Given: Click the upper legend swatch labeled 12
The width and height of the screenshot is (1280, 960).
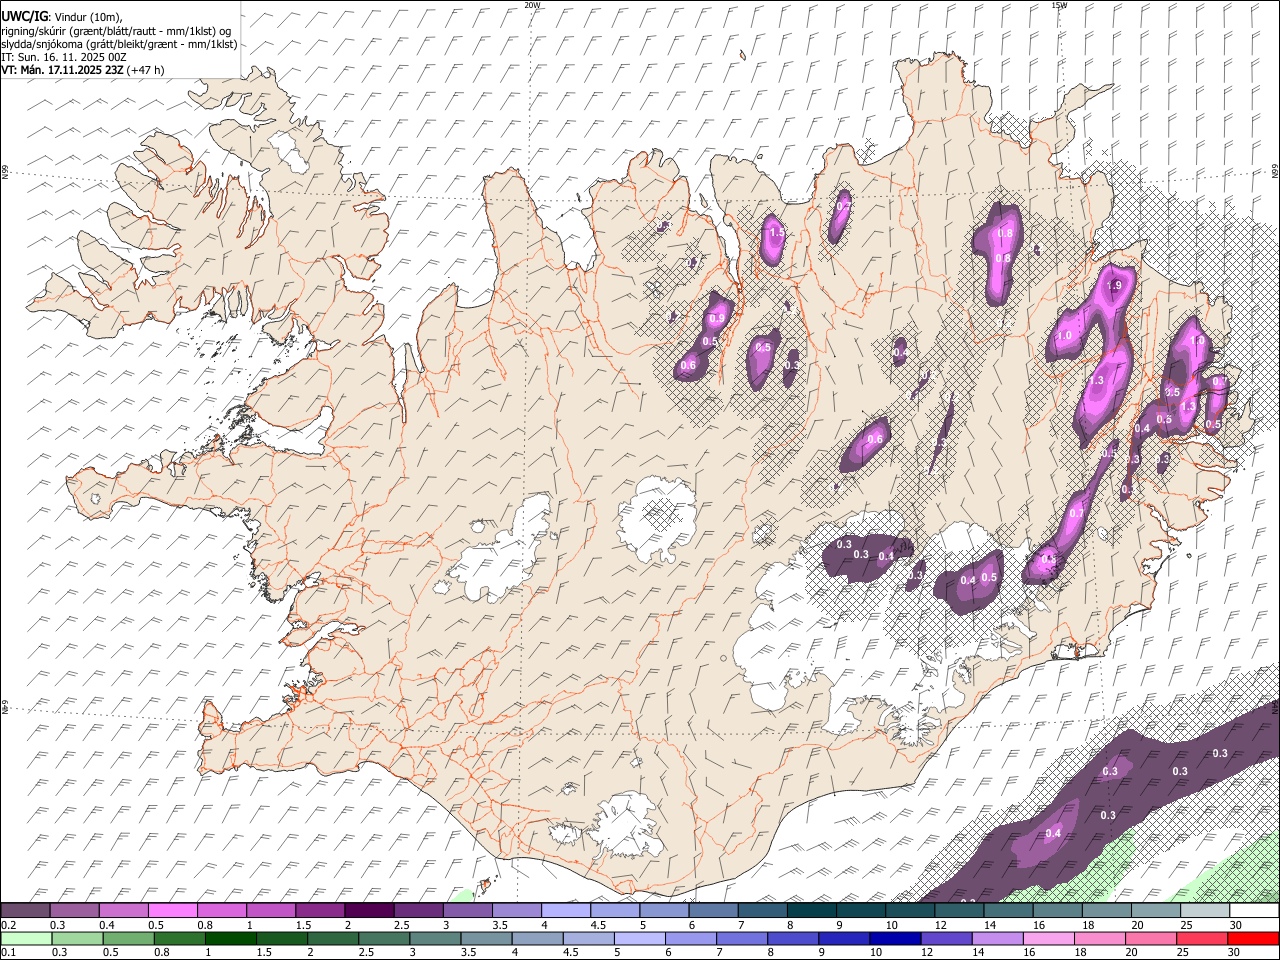Looking at the screenshot, I should (x=959, y=910).
